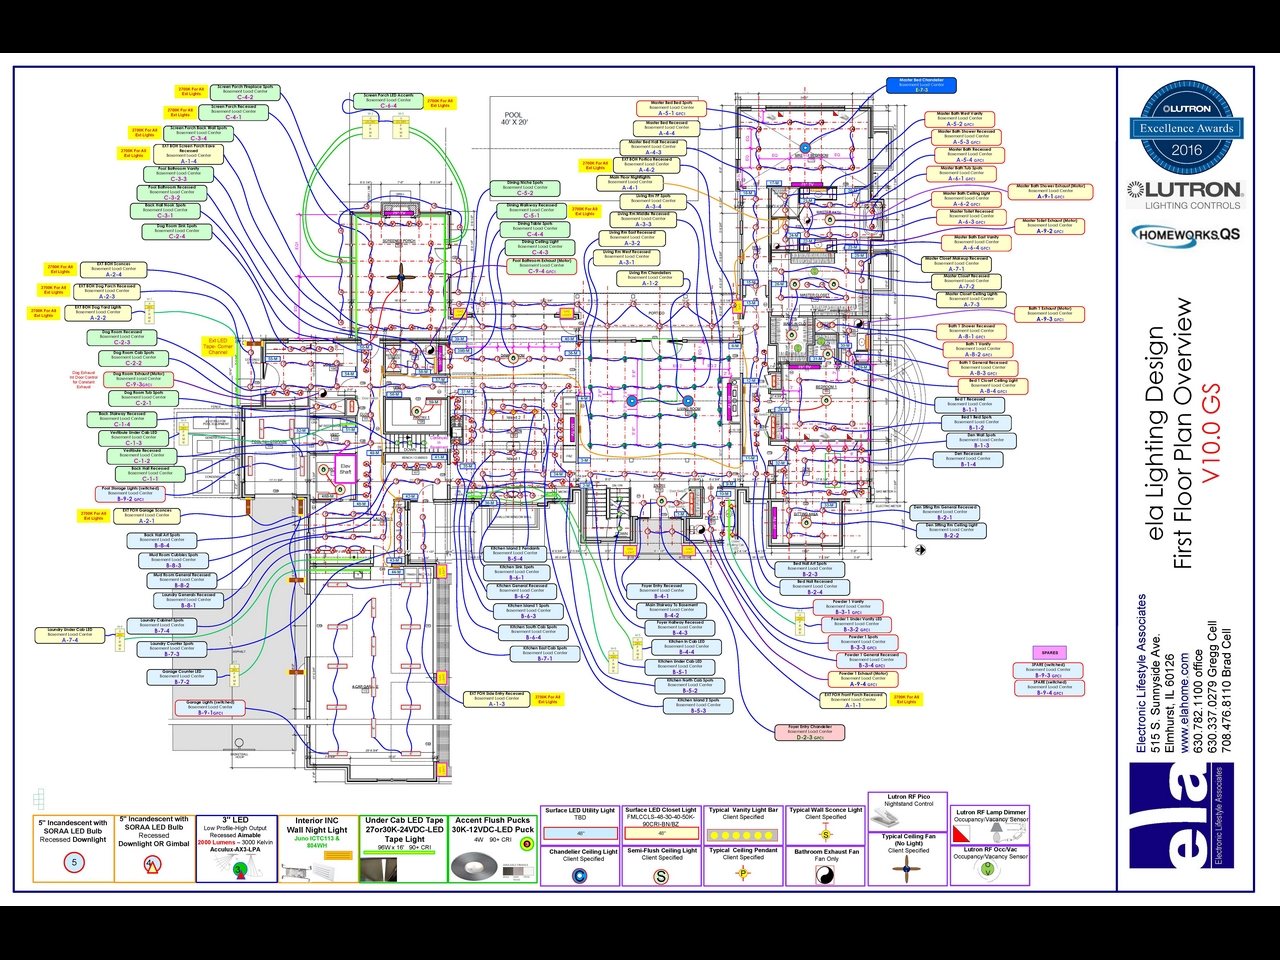Click the Dog Room Exhaust (Motor) C-9-3 label

pos(138,379)
